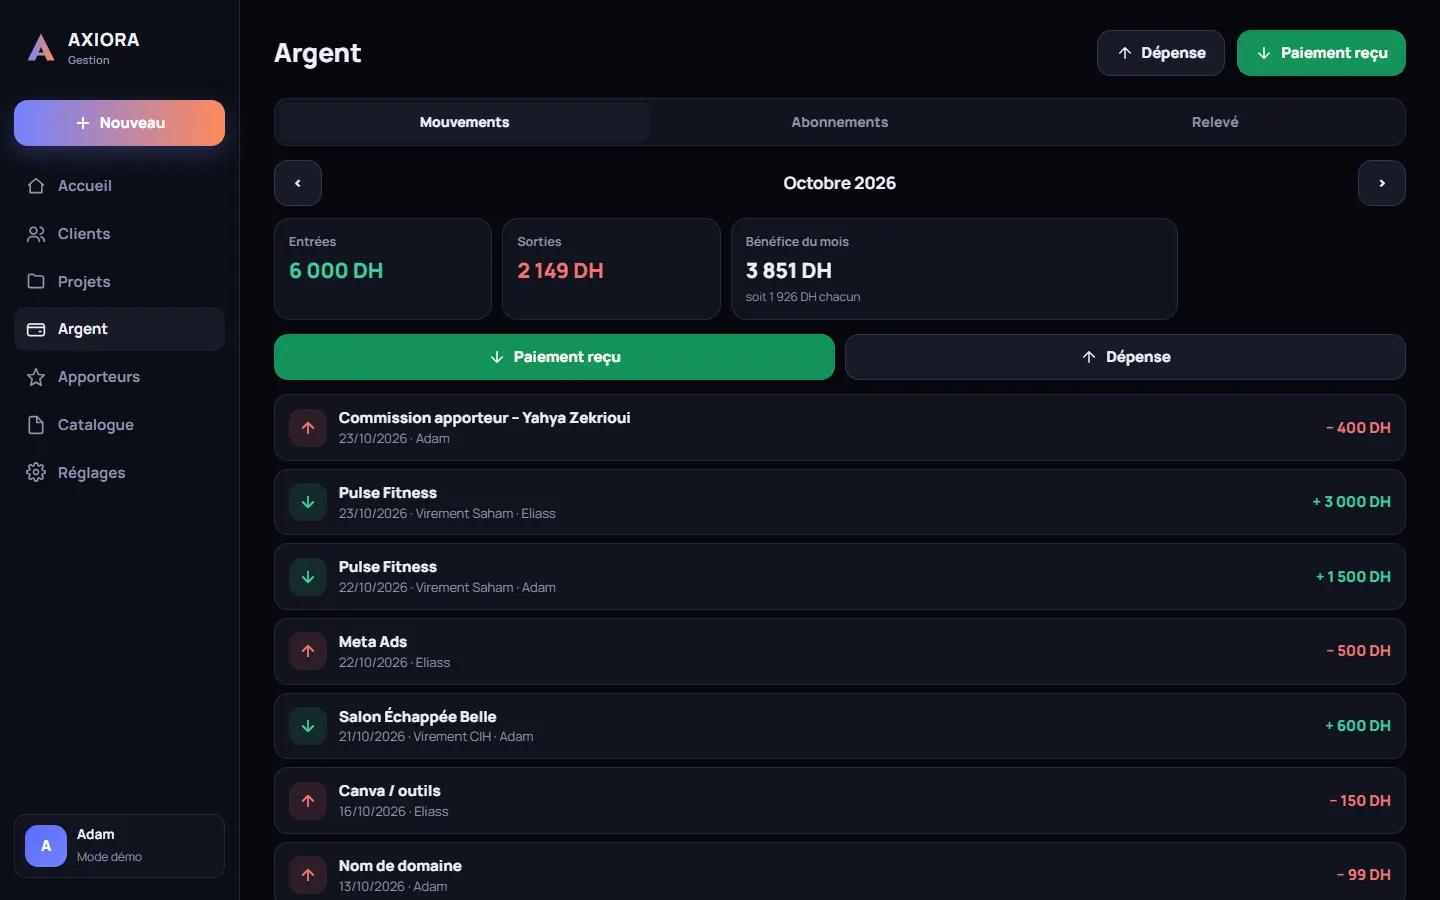The height and width of the screenshot is (900, 1440).
Task: Click the green arrow icon on Pulse Fitness 1 500 DH row
Action: (308, 577)
